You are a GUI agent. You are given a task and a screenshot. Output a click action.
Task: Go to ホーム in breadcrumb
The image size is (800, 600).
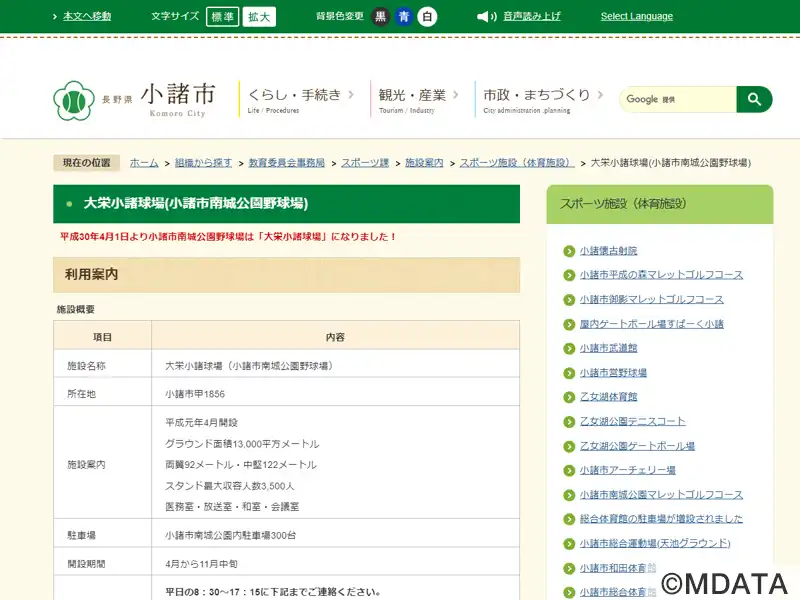144,162
